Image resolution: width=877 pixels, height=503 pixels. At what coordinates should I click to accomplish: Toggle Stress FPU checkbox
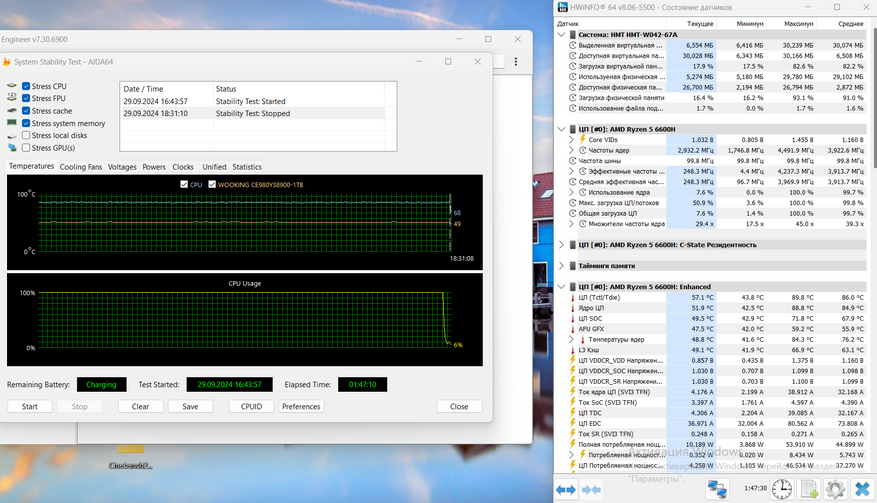tap(26, 98)
